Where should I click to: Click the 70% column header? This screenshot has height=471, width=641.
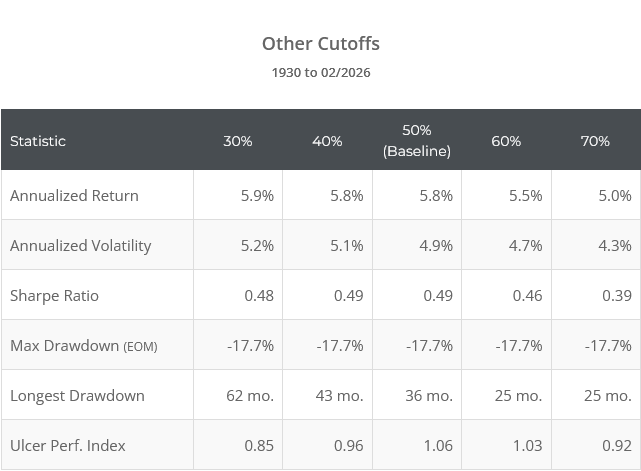point(595,141)
